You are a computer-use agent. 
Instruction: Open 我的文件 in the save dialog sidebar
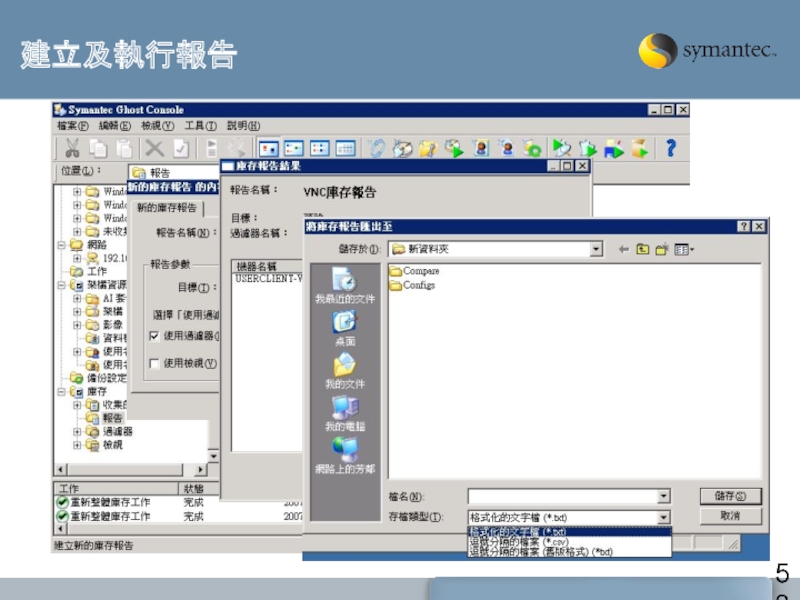click(x=345, y=371)
